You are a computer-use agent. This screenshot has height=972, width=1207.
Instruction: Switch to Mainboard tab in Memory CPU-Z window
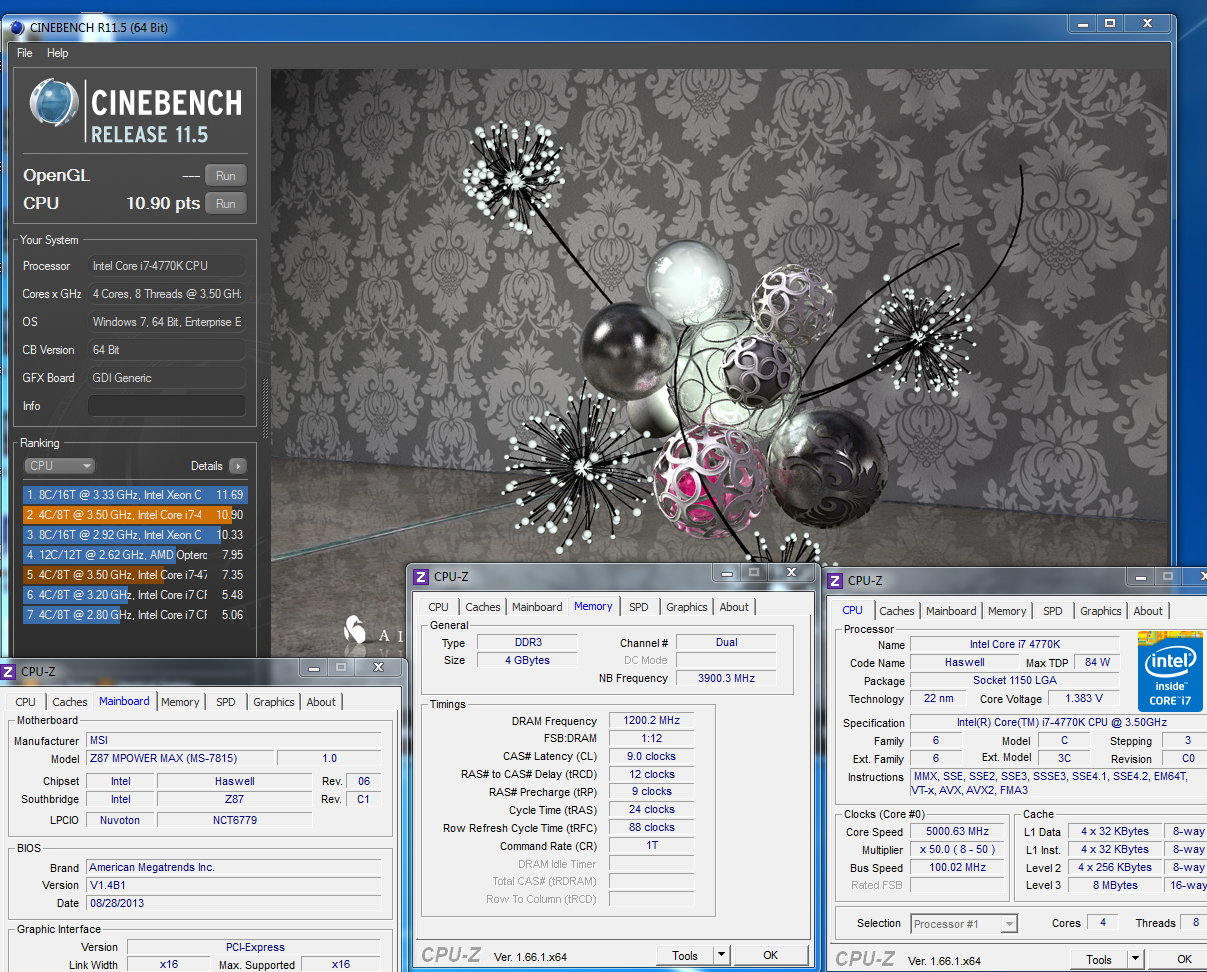(x=537, y=607)
